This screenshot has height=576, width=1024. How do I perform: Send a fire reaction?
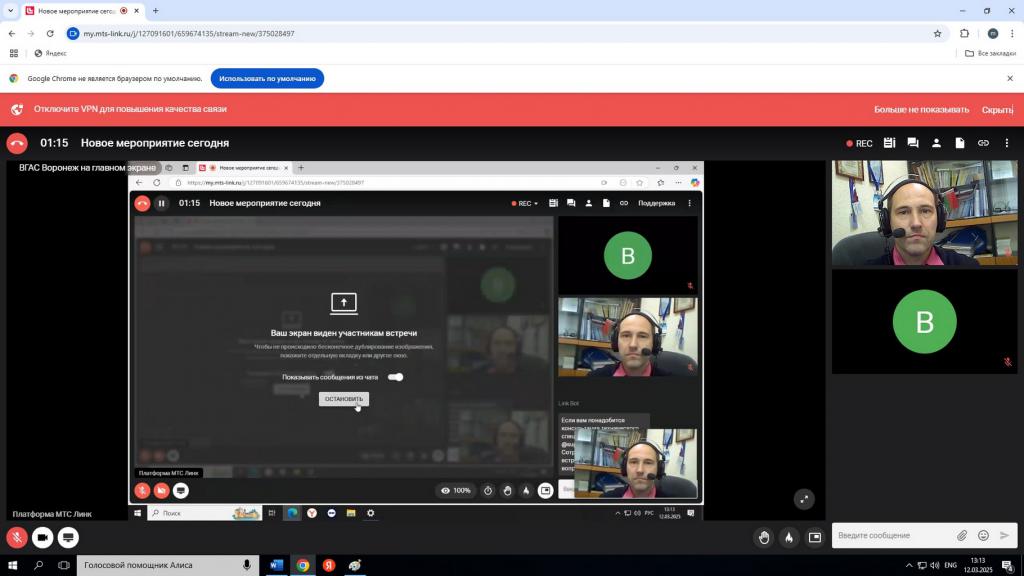point(789,537)
